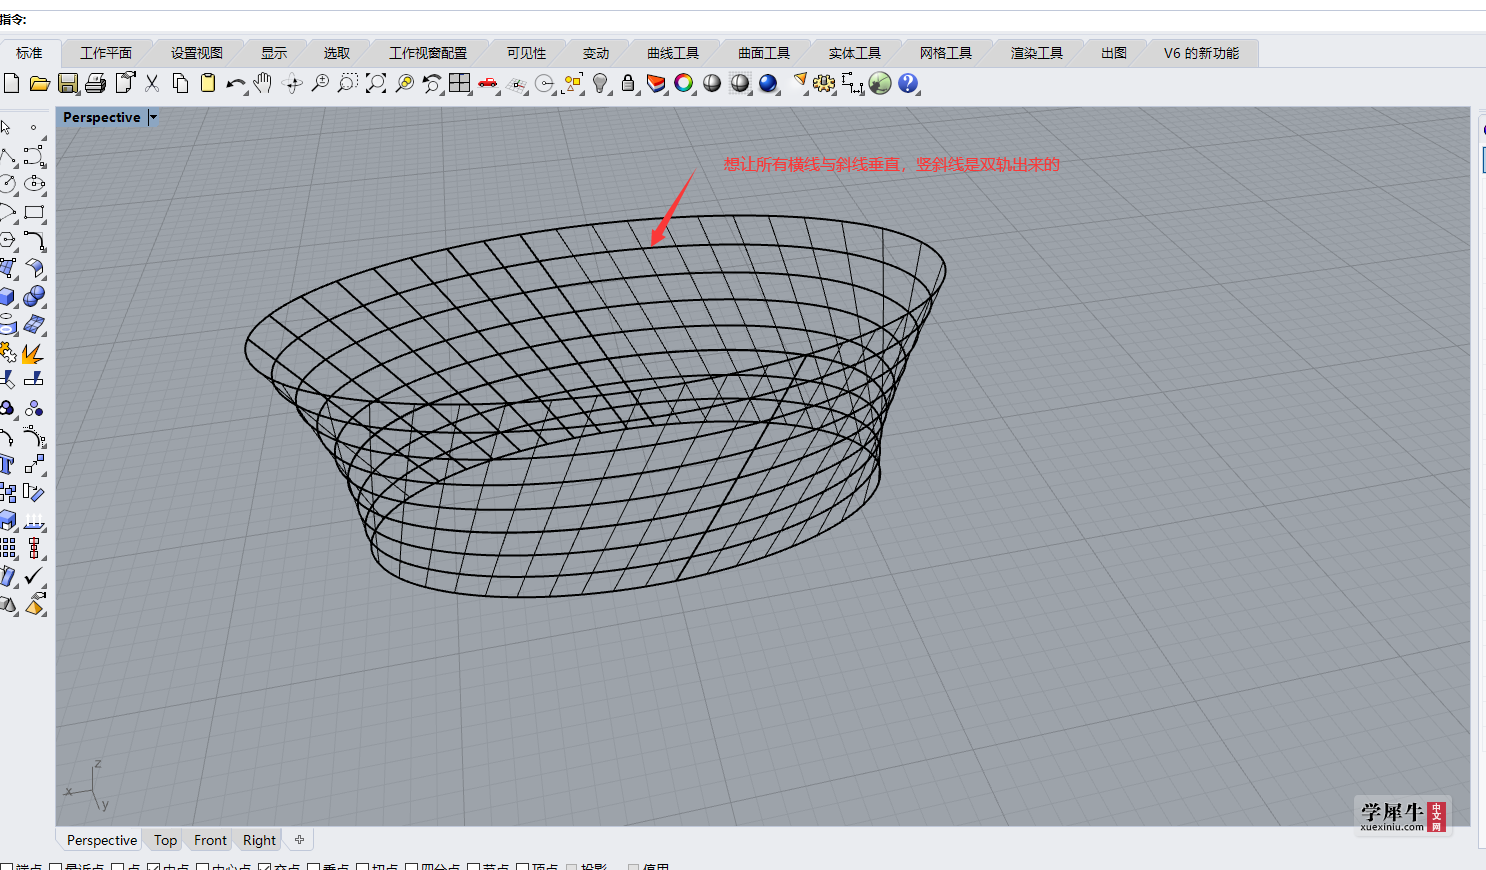This screenshot has height=870, width=1486.
Task: Open the Layers panel icon
Action: (656, 83)
